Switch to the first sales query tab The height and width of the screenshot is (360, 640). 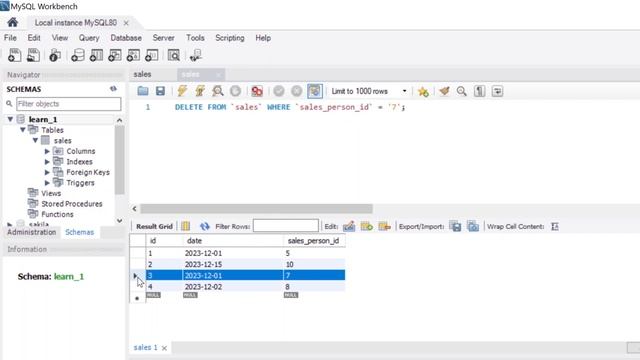click(x=142, y=74)
